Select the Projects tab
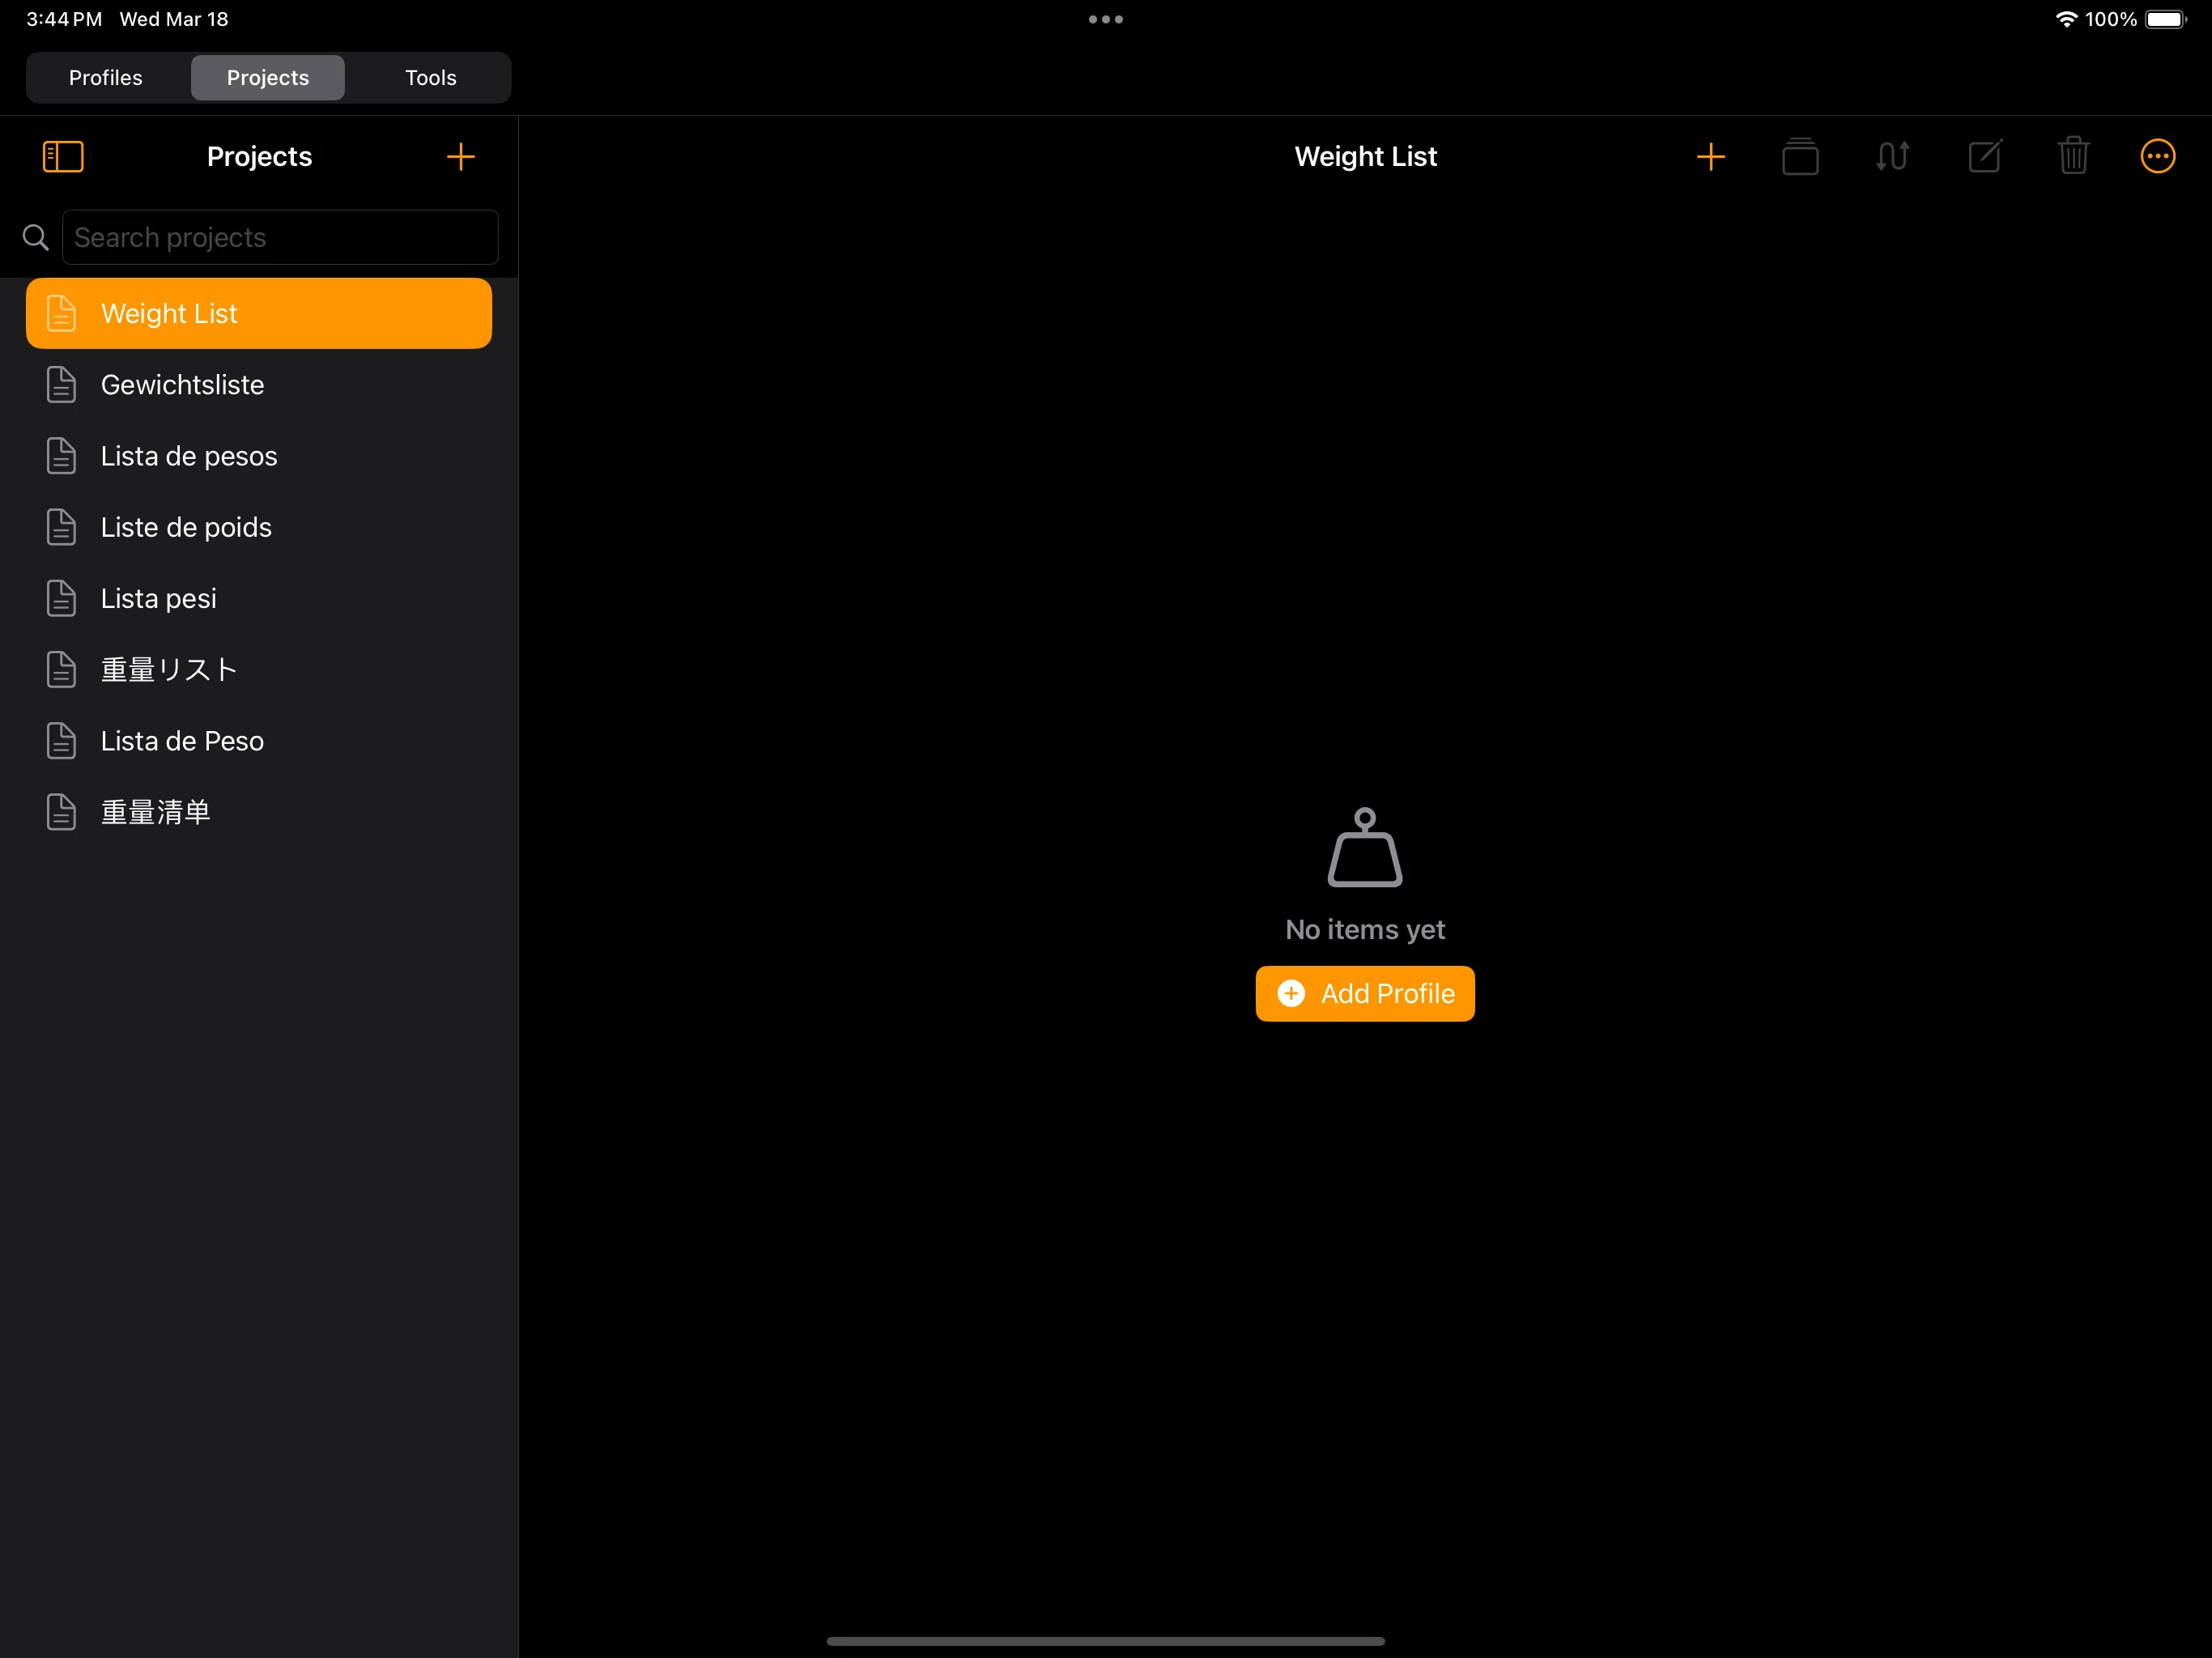Viewport: 2212px width, 1658px height. (268, 78)
